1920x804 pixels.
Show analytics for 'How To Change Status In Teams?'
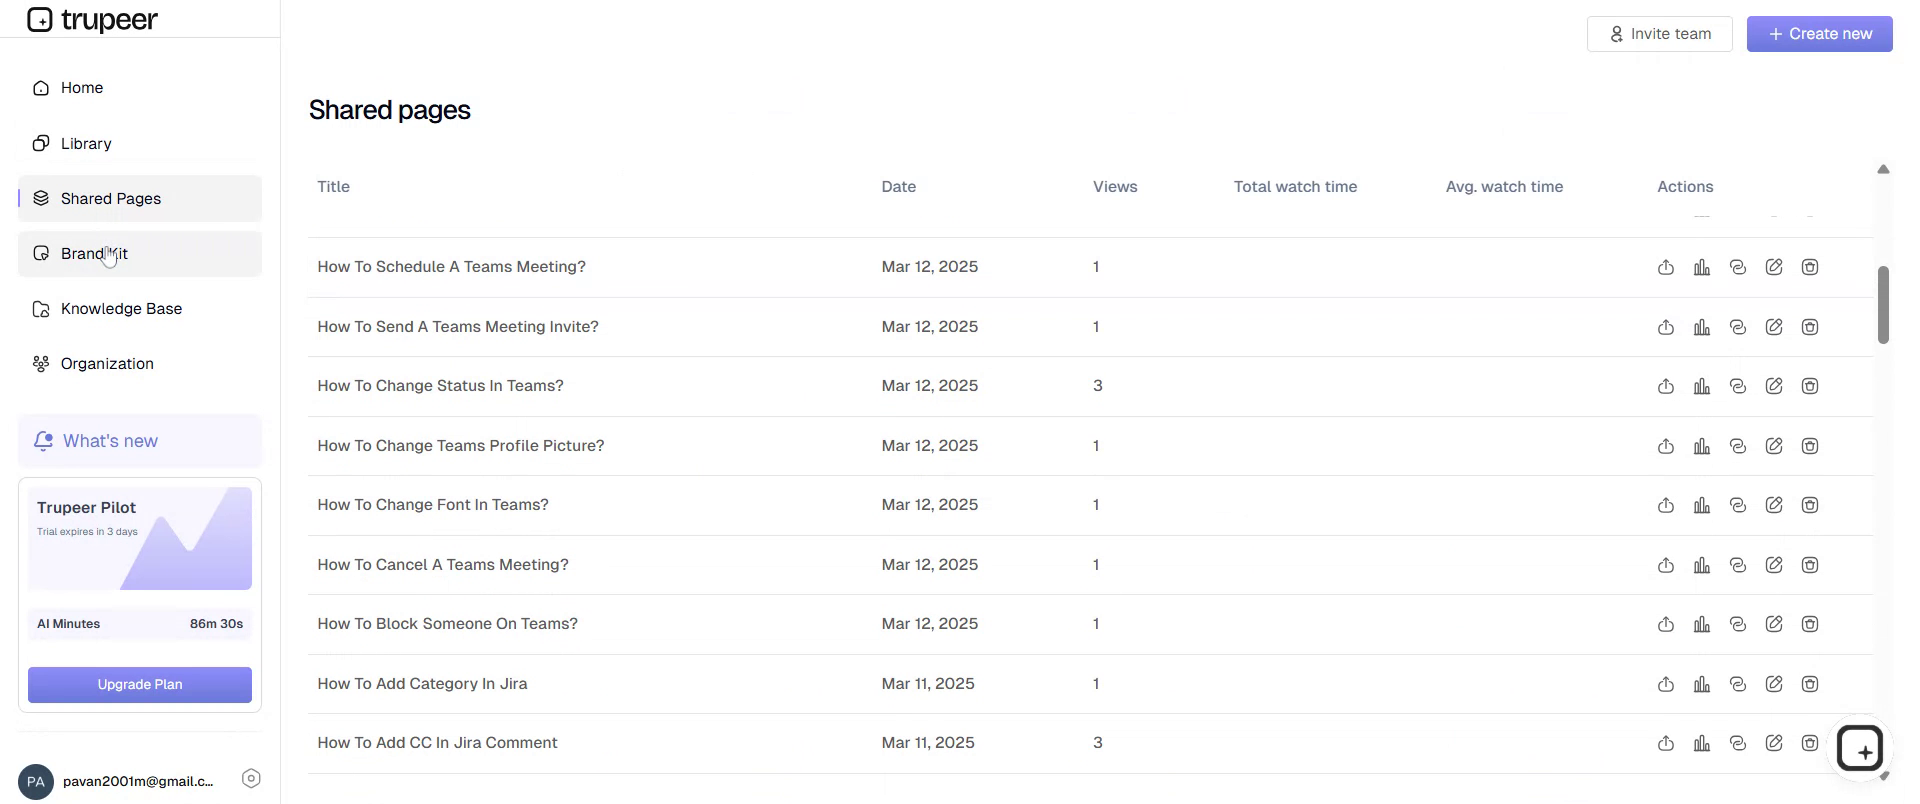click(1702, 386)
